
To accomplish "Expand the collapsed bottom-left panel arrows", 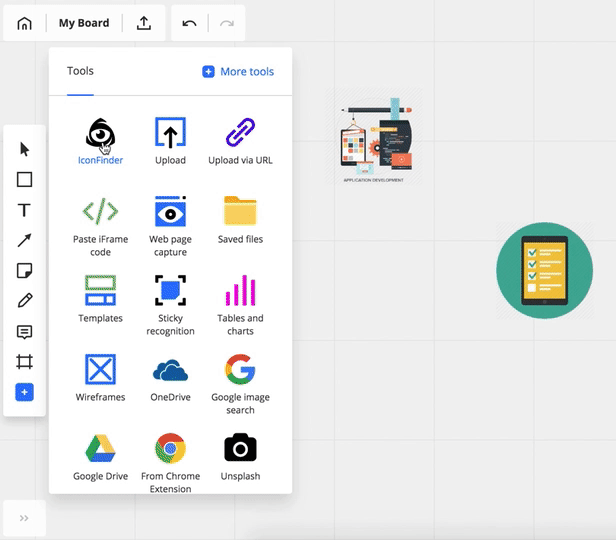I will point(24,518).
